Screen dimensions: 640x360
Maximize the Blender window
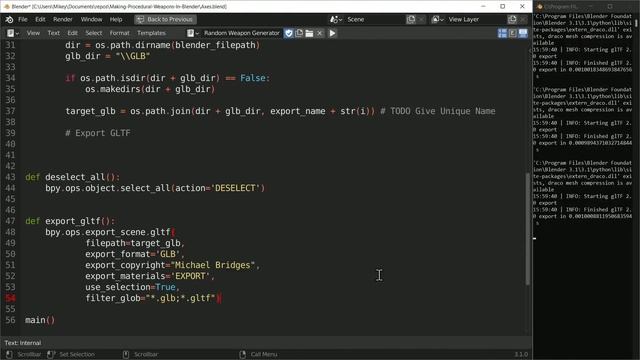[x=502, y=6]
